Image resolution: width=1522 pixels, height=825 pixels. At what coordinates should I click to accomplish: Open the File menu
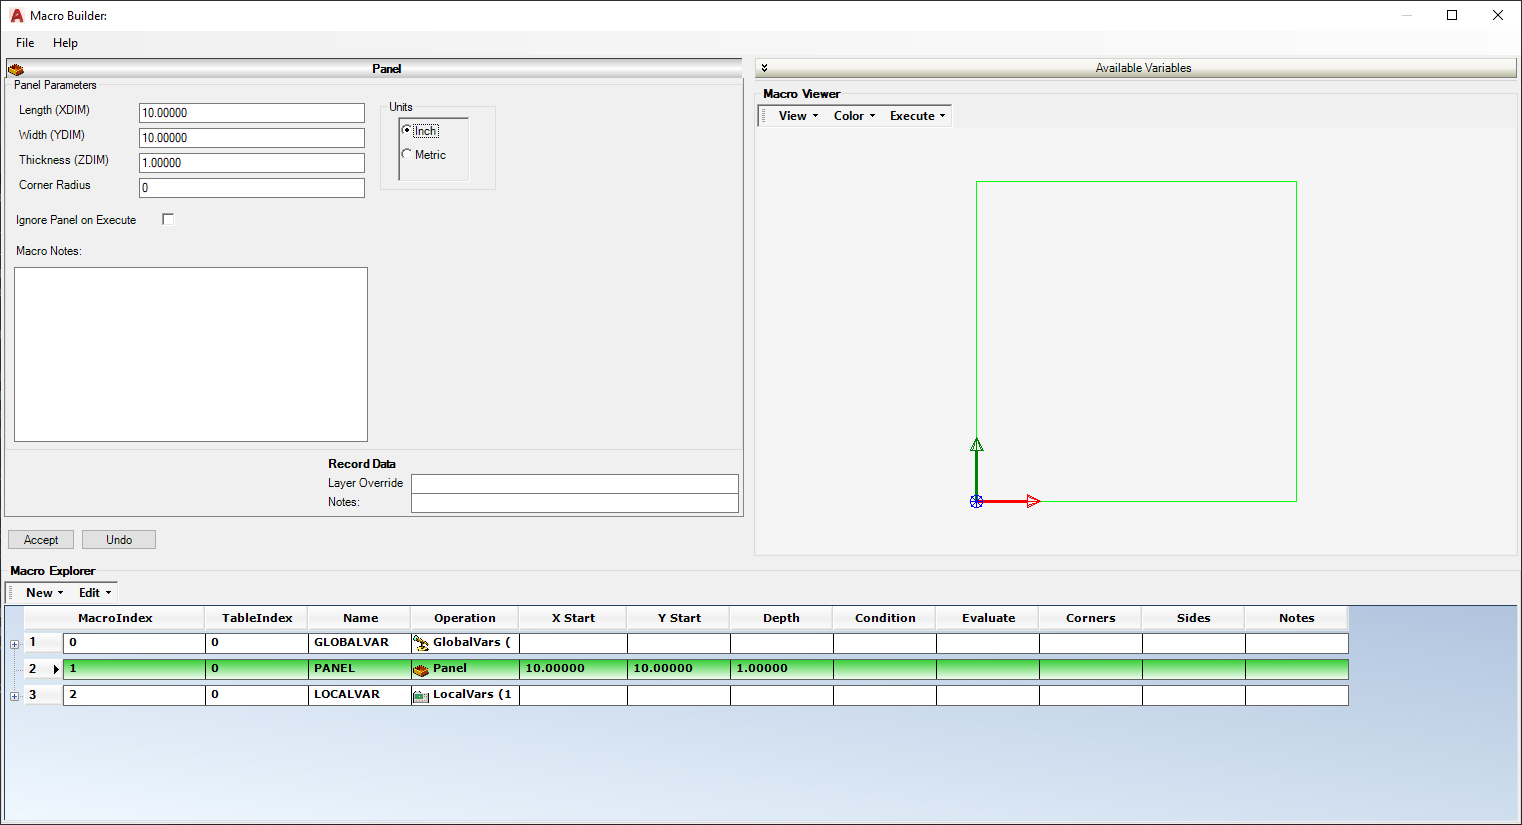click(24, 43)
